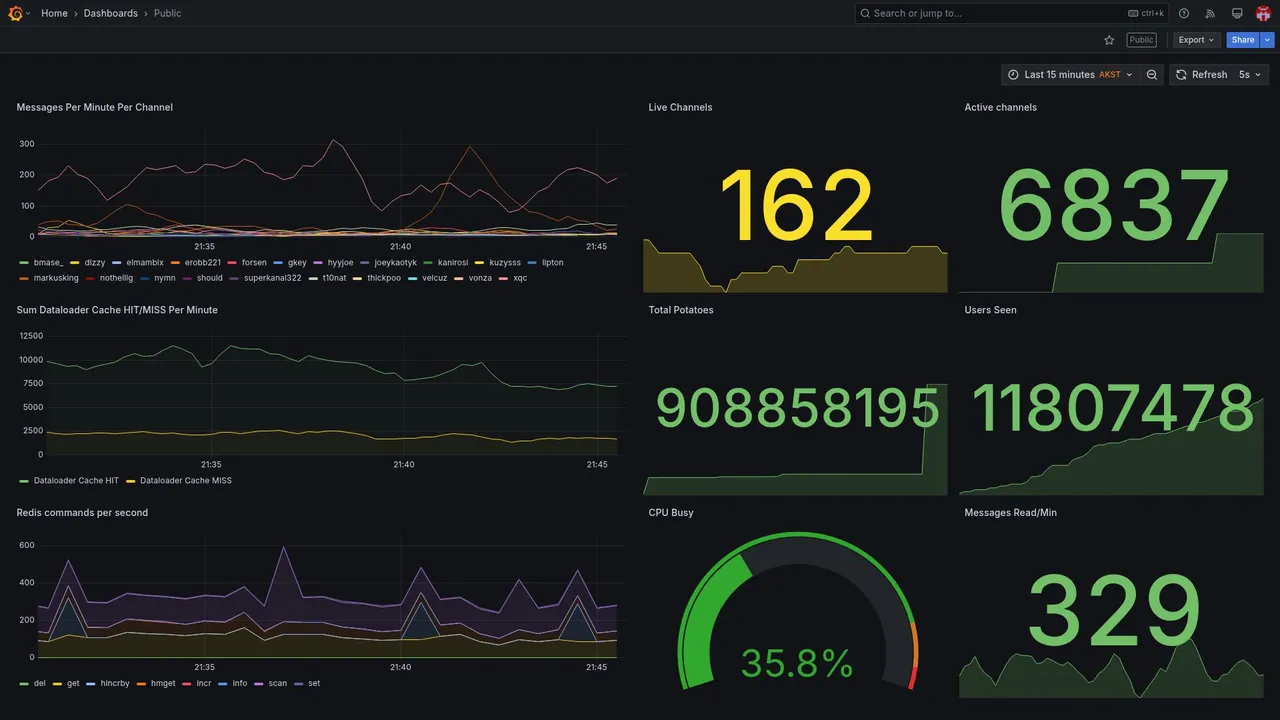The width and height of the screenshot is (1280, 720).
Task: Click Sum Dataloader Cache HIT/MISS panel title
Action: coord(117,310)
